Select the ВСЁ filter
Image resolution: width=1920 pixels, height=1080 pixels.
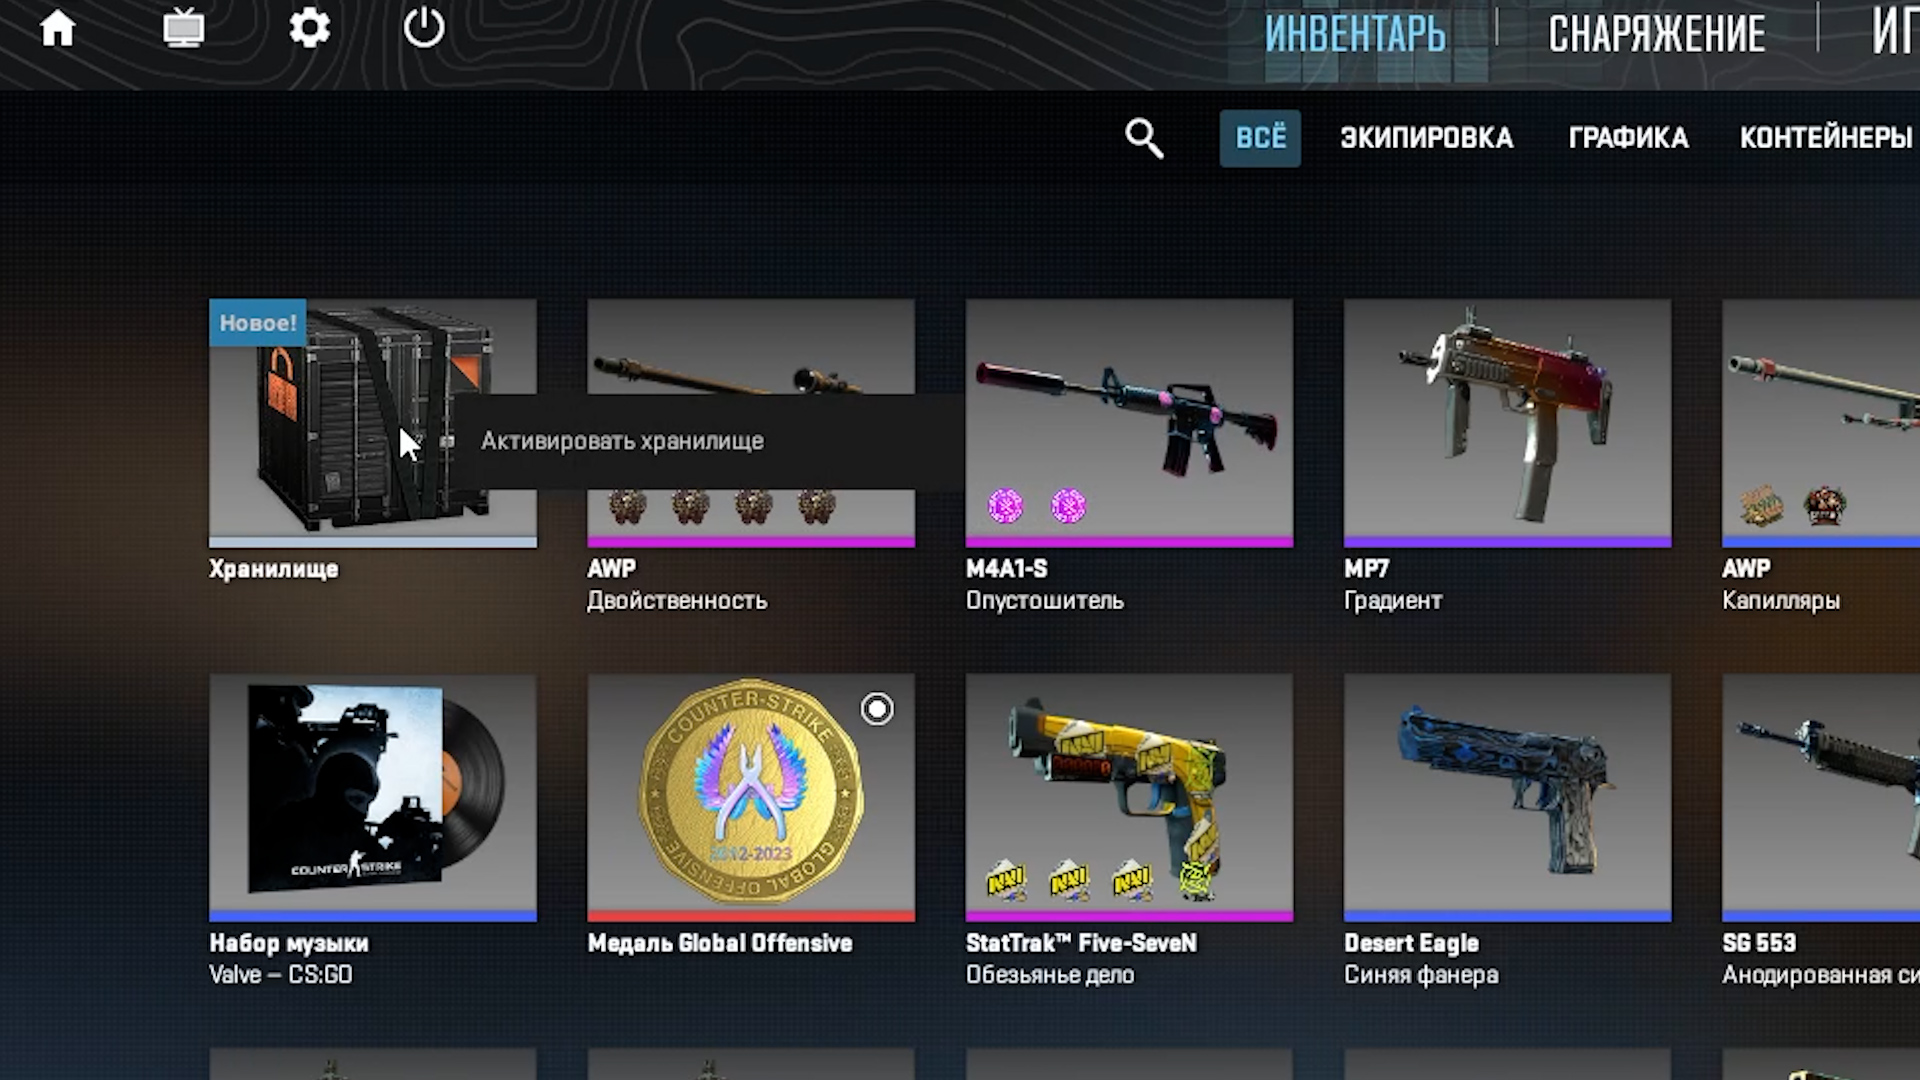tap(1260, 138)
